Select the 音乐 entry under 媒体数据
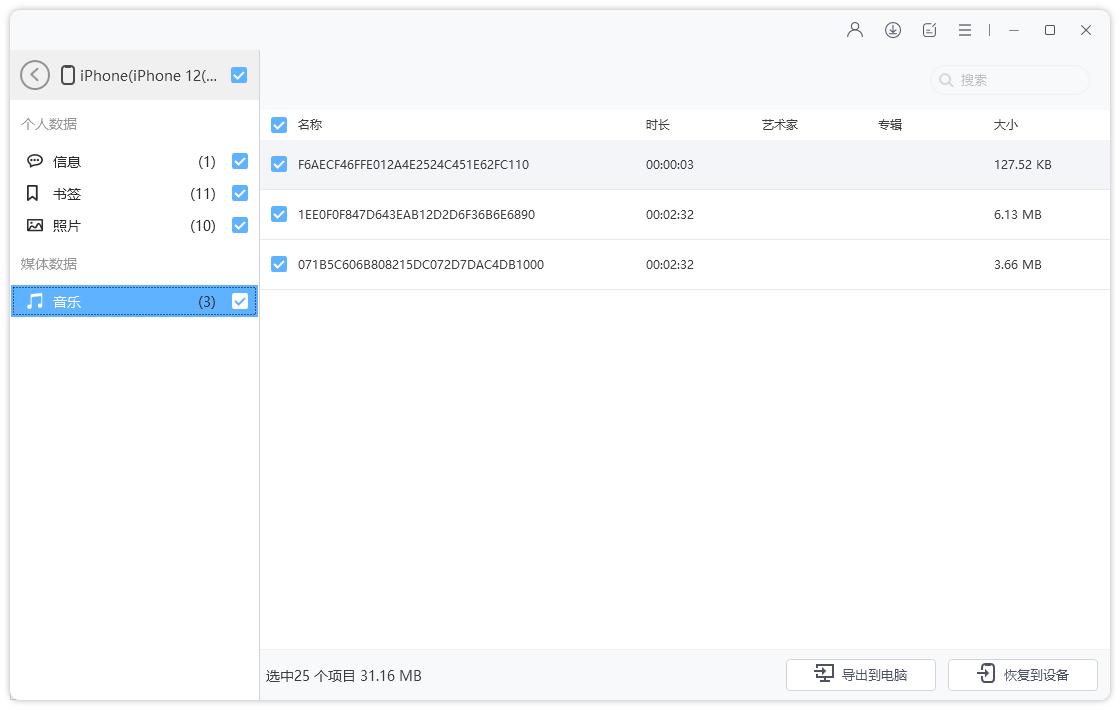 [x=68, y=301]
